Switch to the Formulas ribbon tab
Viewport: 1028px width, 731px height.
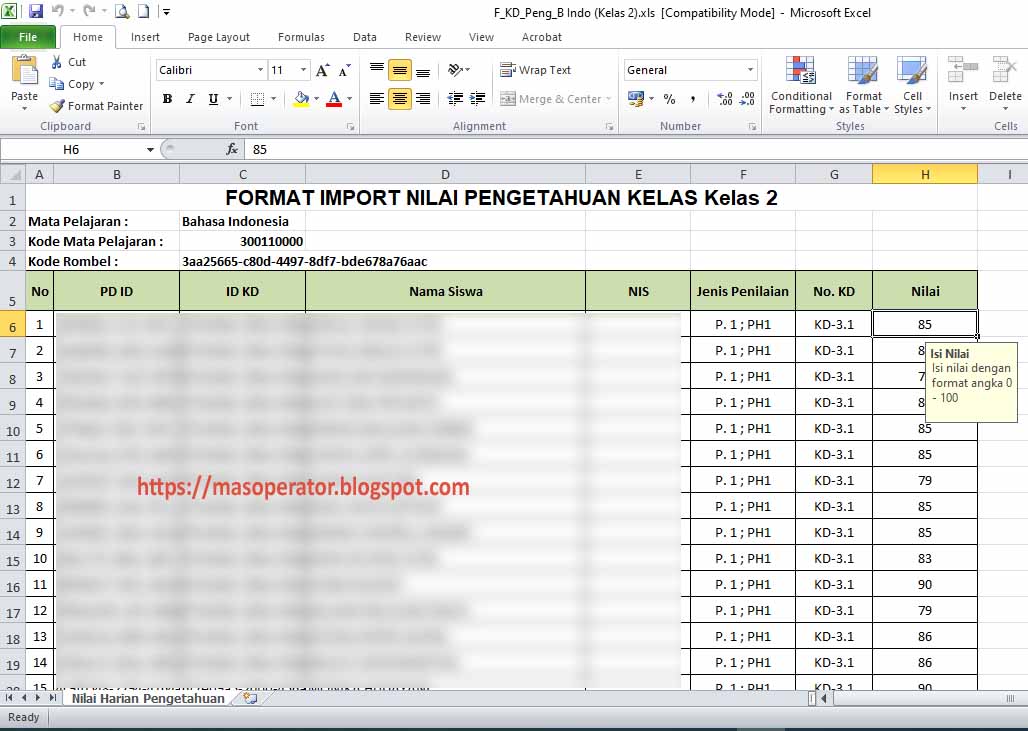click(300, 37)
